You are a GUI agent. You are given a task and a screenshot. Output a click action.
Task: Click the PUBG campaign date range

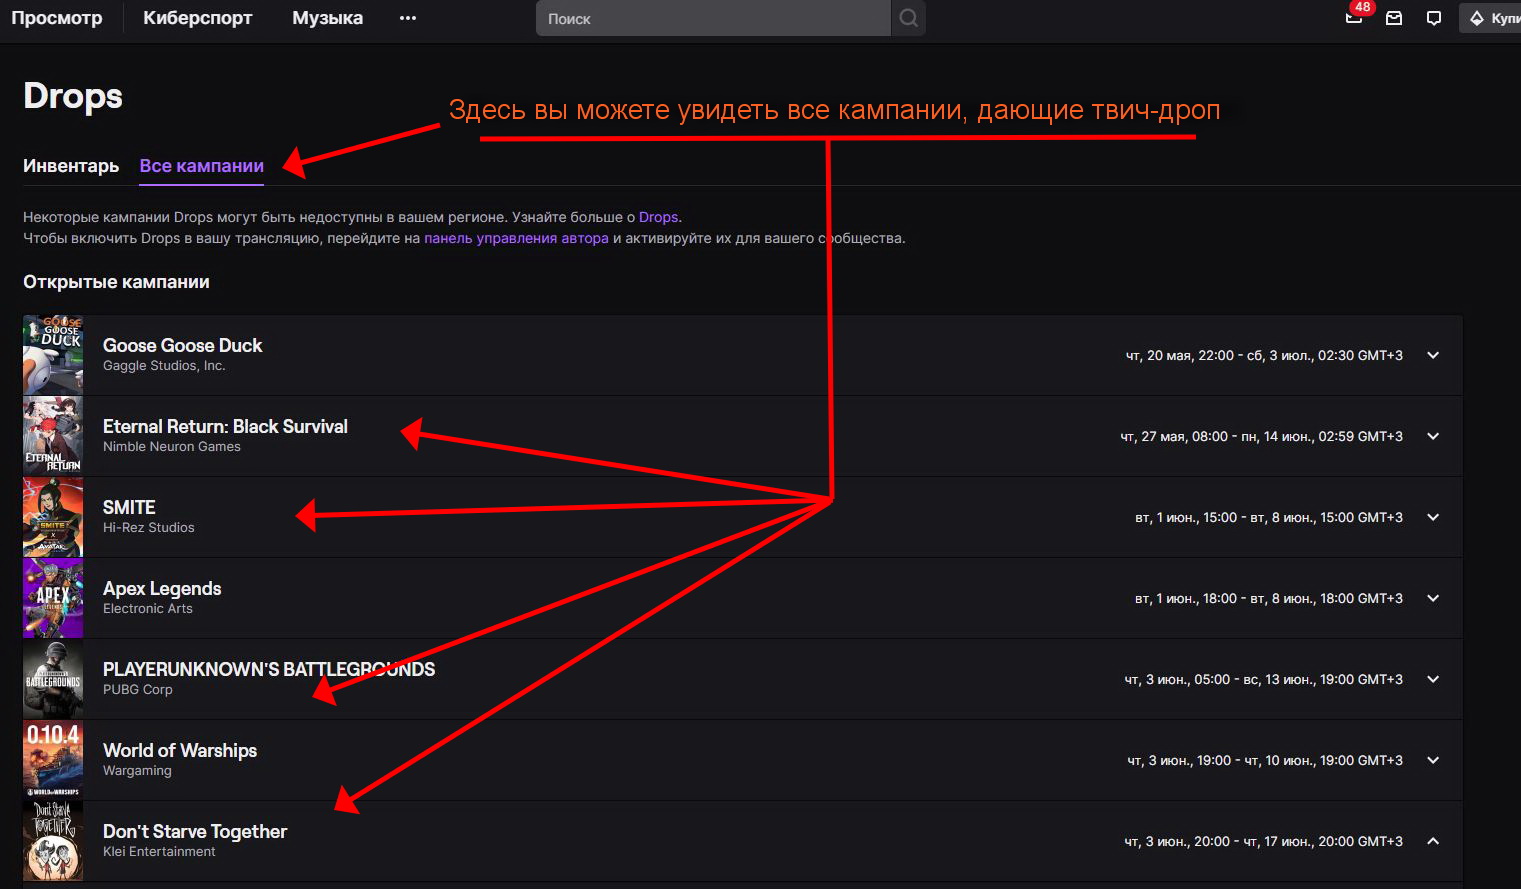1263,679
